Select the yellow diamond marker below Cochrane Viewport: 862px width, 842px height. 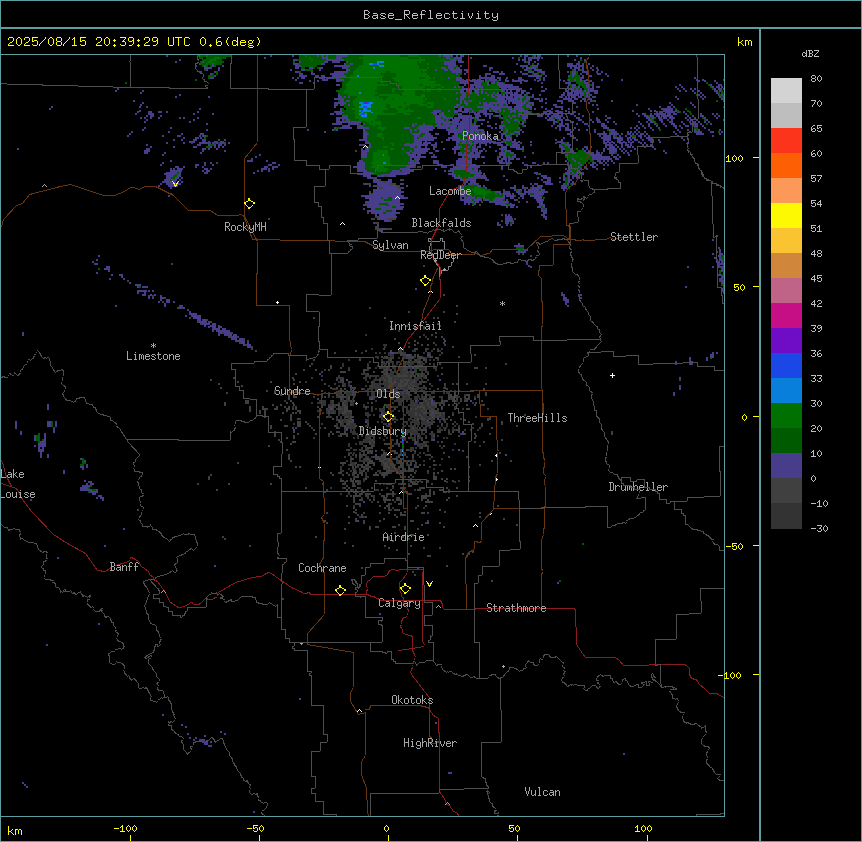pyautogui.click(x=340, y=590)
